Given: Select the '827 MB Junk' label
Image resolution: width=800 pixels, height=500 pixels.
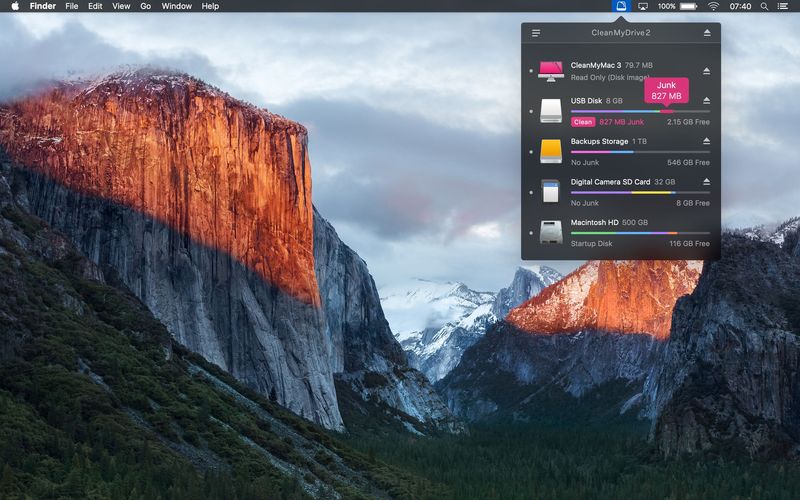Looking at the screenshot, I should (621, 122).
